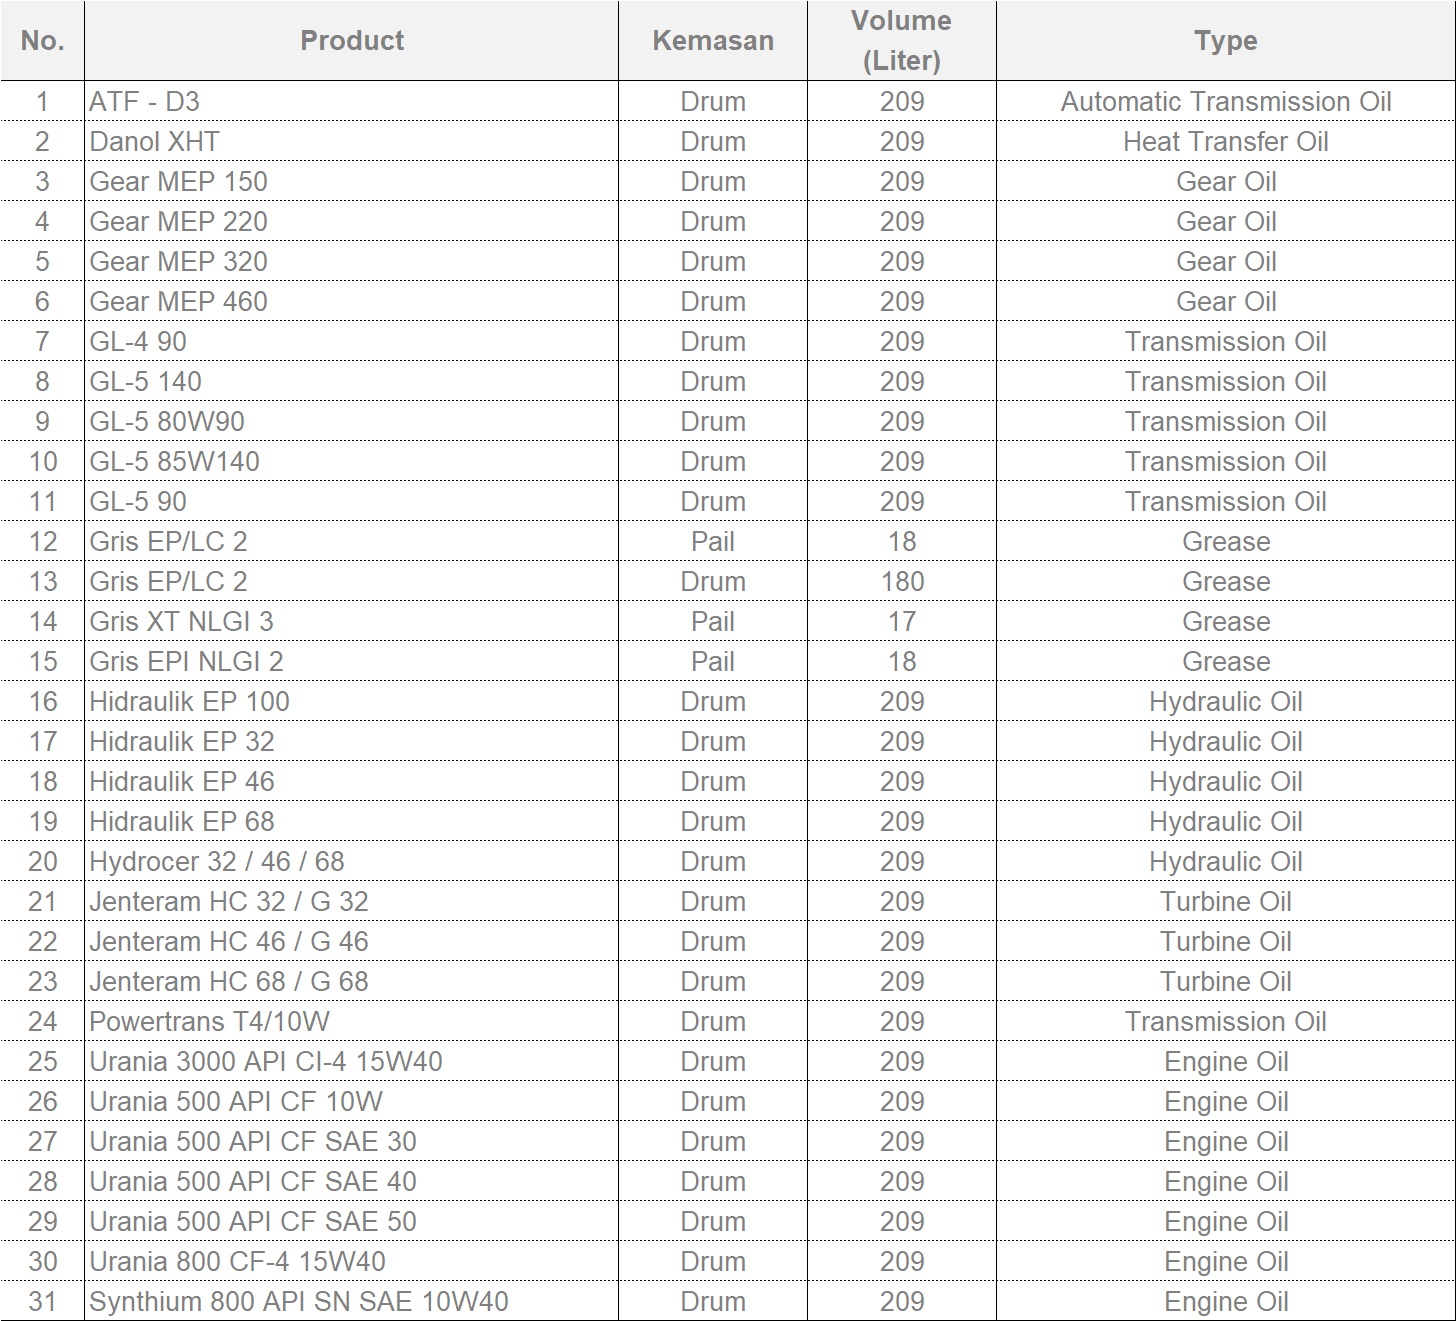Viewport: 1456px width, 1321px height.
Task: Click the Pail cell for Gris XT NLGI 3
Action: click(712, 622)
